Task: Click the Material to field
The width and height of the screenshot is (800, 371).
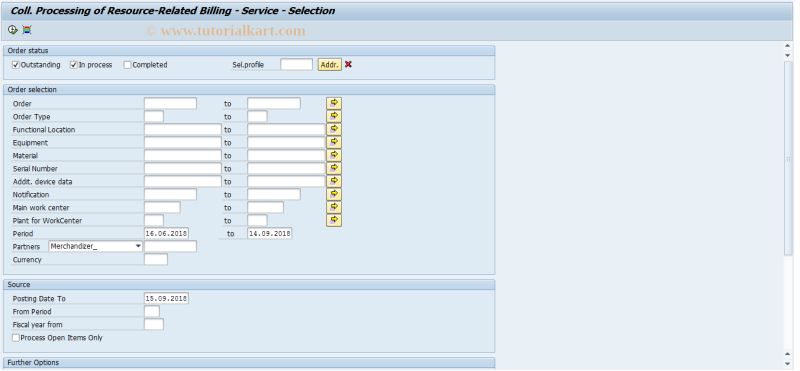Action: click(x=286, y=156)
